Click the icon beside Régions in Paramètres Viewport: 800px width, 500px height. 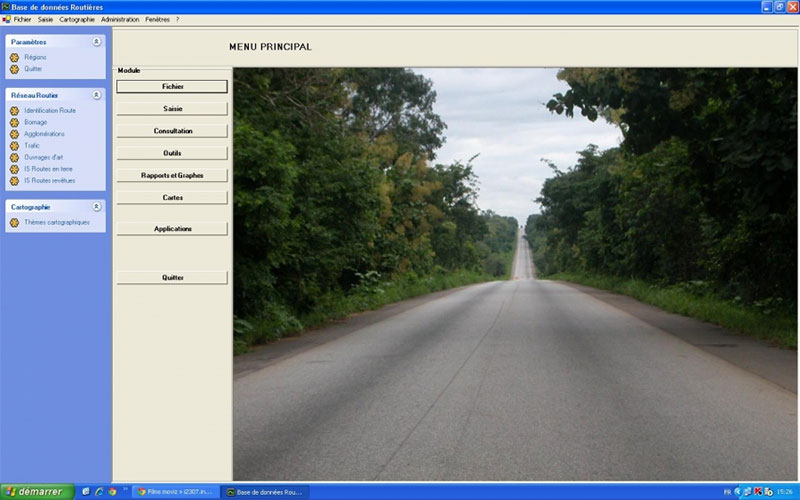coord(14,58)
